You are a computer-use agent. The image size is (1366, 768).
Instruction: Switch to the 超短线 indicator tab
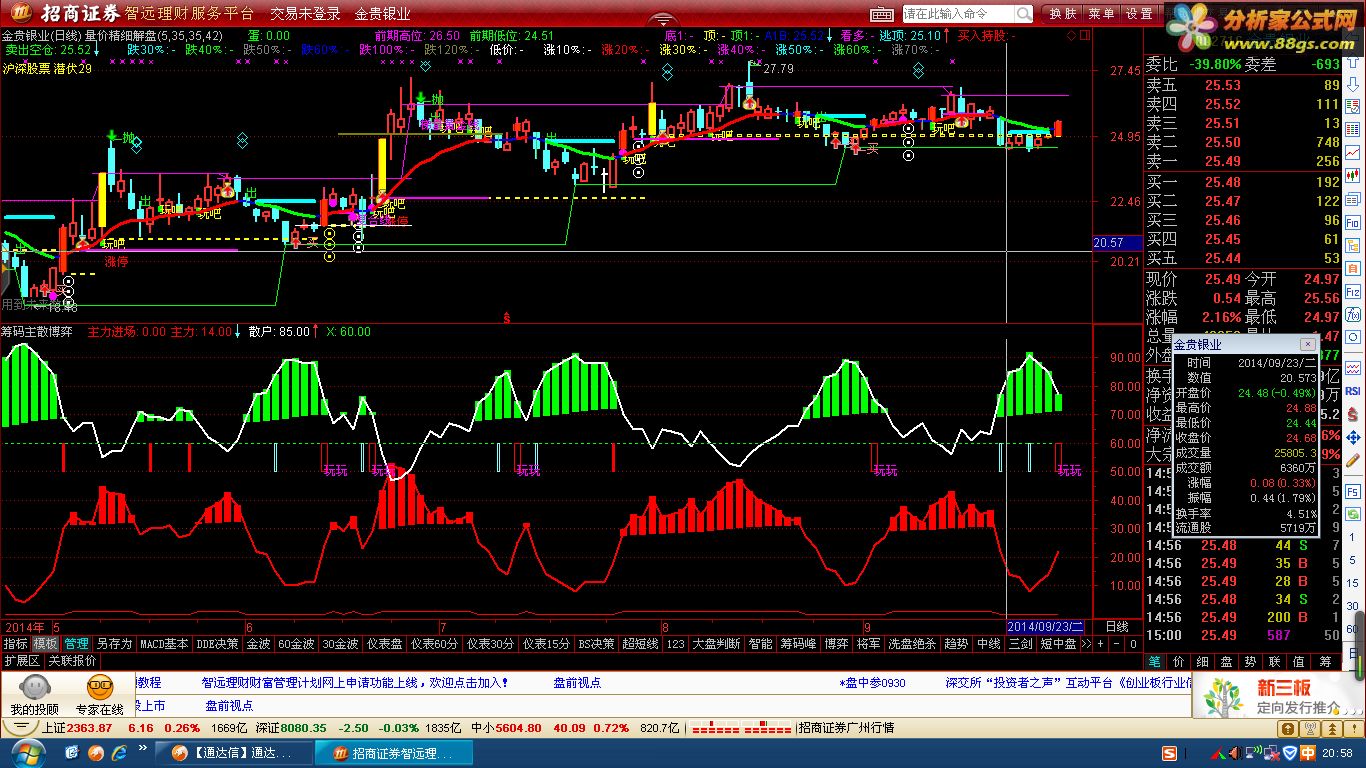640,644
